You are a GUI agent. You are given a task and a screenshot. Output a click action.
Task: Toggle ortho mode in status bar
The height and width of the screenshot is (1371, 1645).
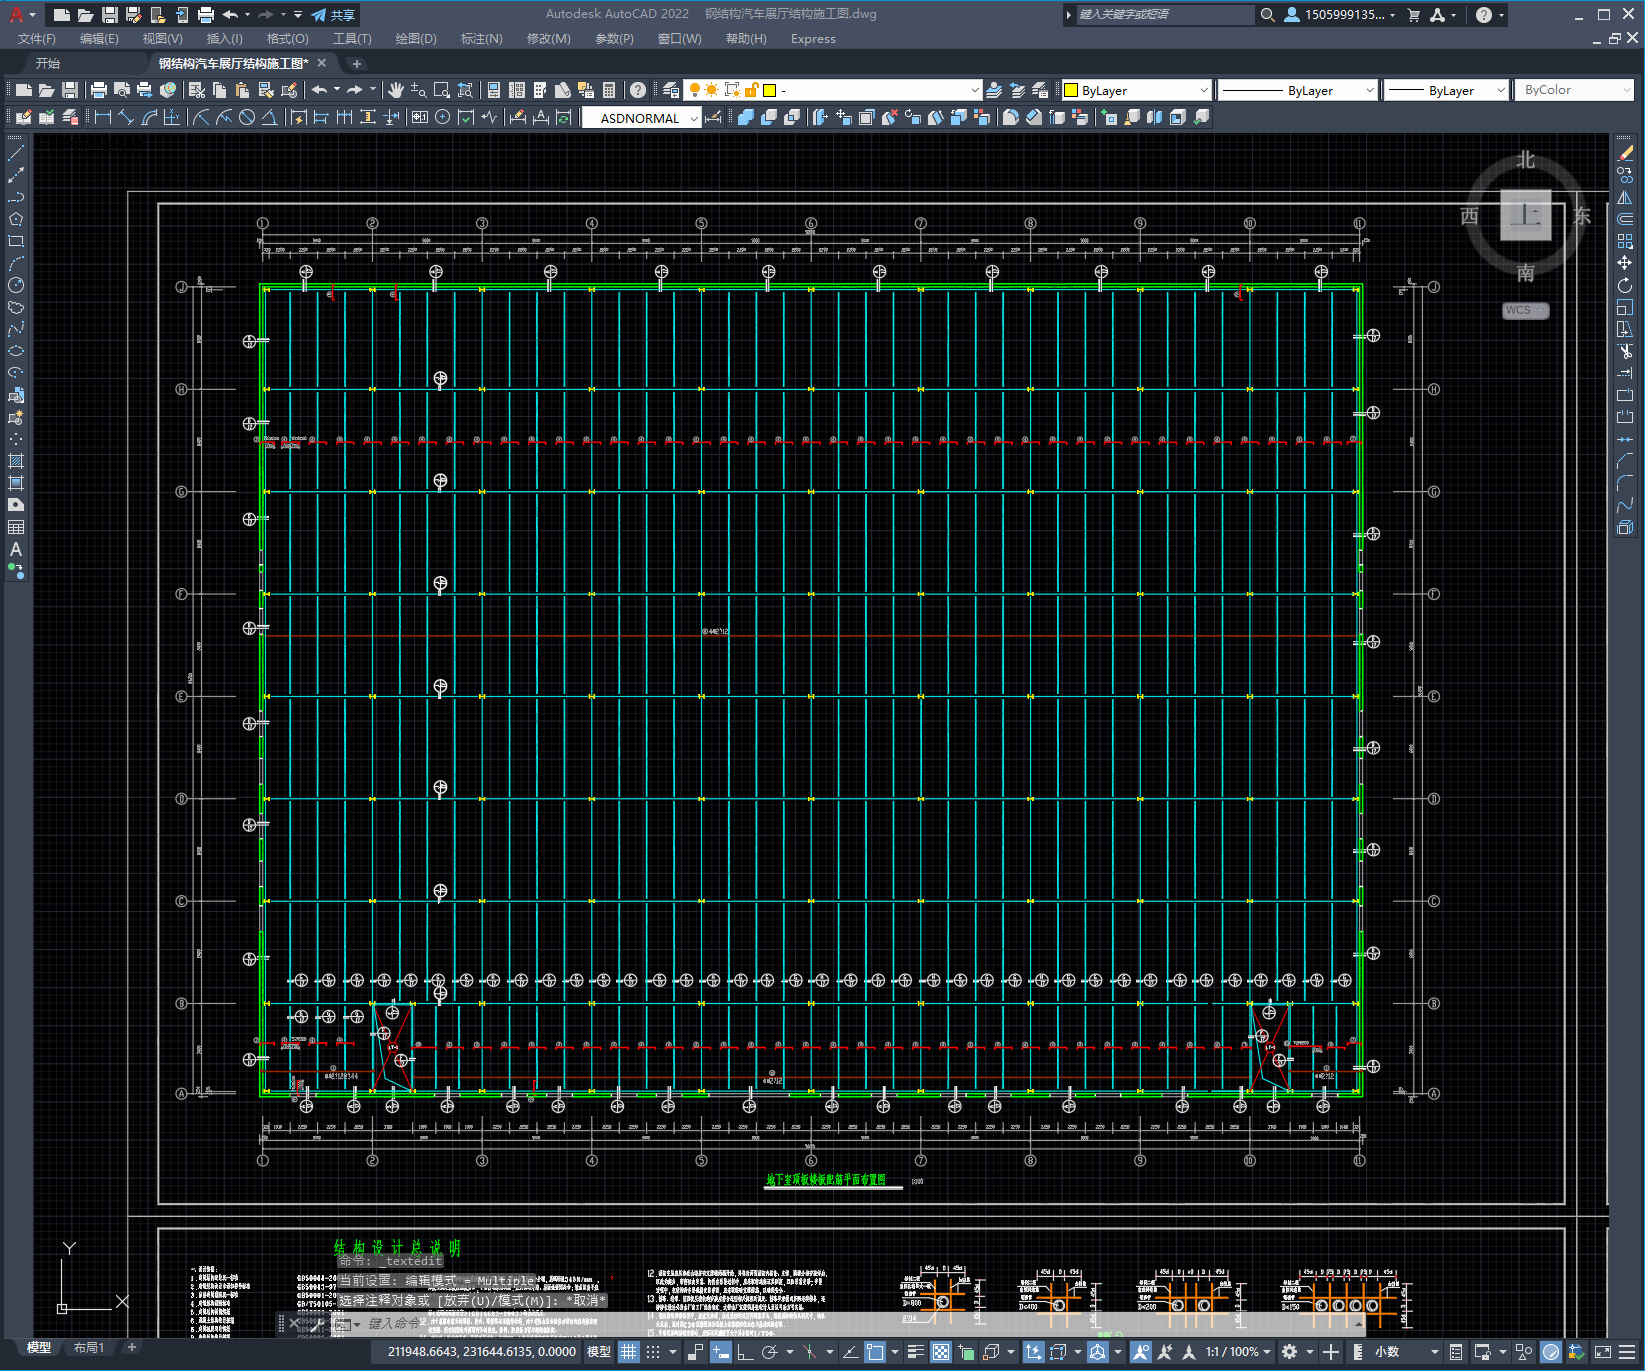coord(745,1352)
